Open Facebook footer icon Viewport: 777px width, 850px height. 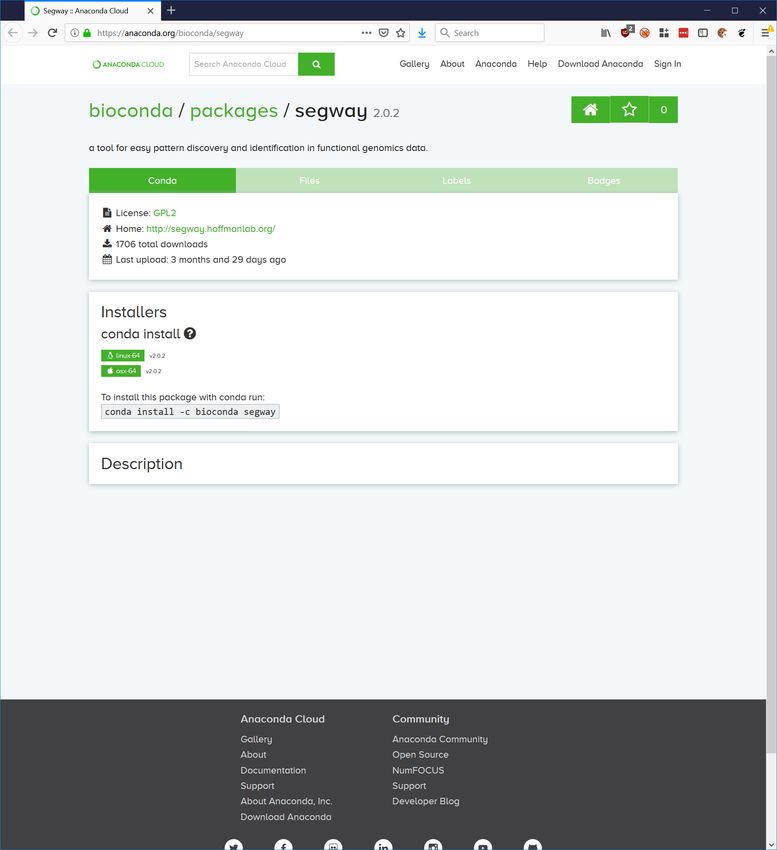click(x=284, y=845)
